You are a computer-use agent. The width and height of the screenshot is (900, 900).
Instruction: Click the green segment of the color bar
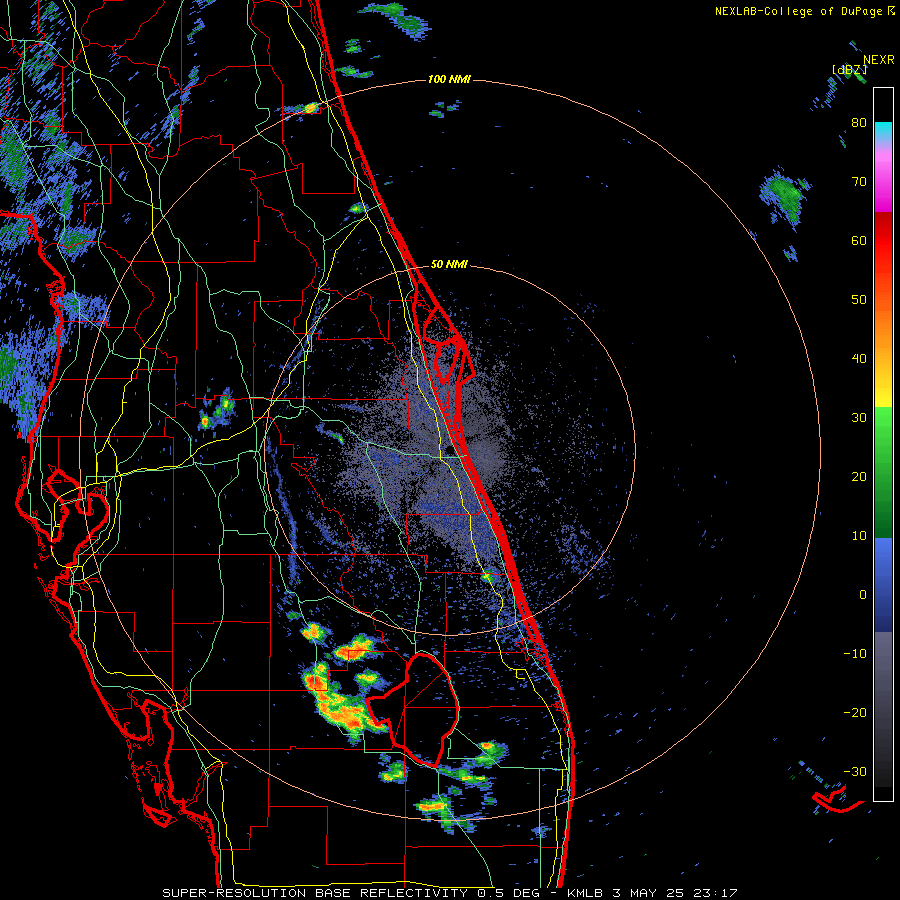tap(883, 472)
